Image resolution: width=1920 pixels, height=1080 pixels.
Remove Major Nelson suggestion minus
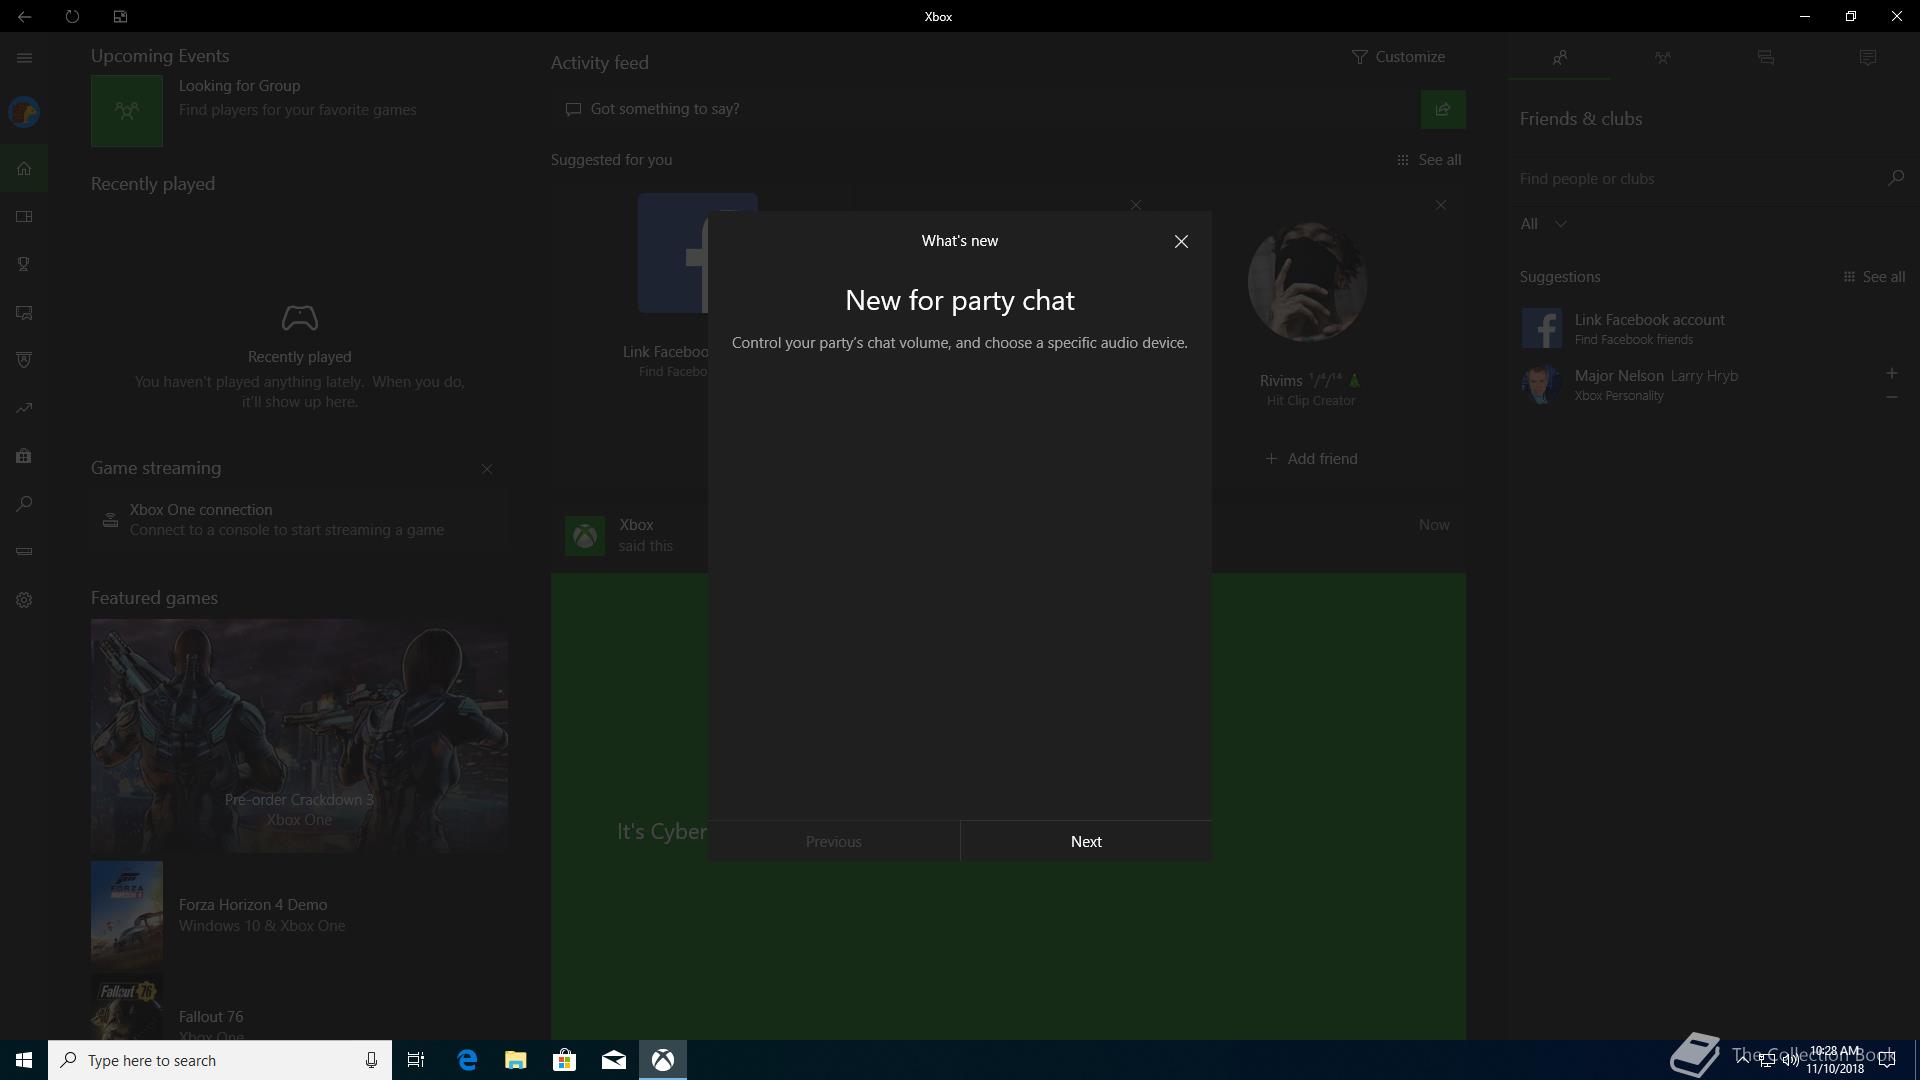pos(1891,397)
